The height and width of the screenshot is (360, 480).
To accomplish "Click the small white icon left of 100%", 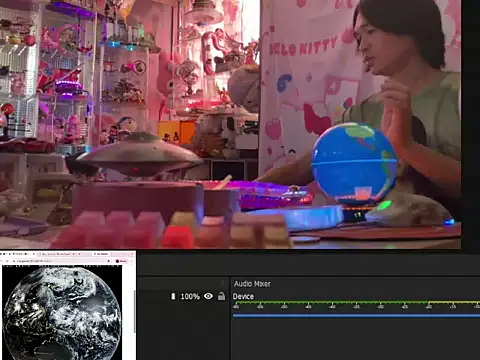I will point(173,296).
